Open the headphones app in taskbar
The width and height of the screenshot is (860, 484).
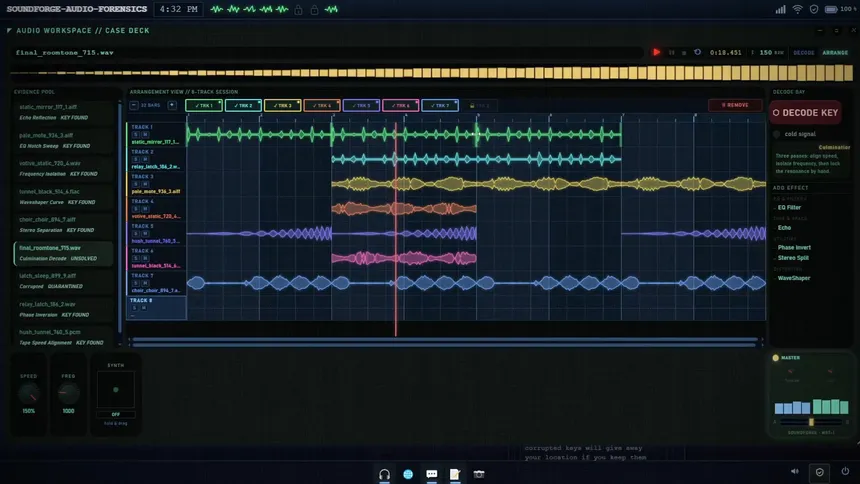[x=384, y=474]
